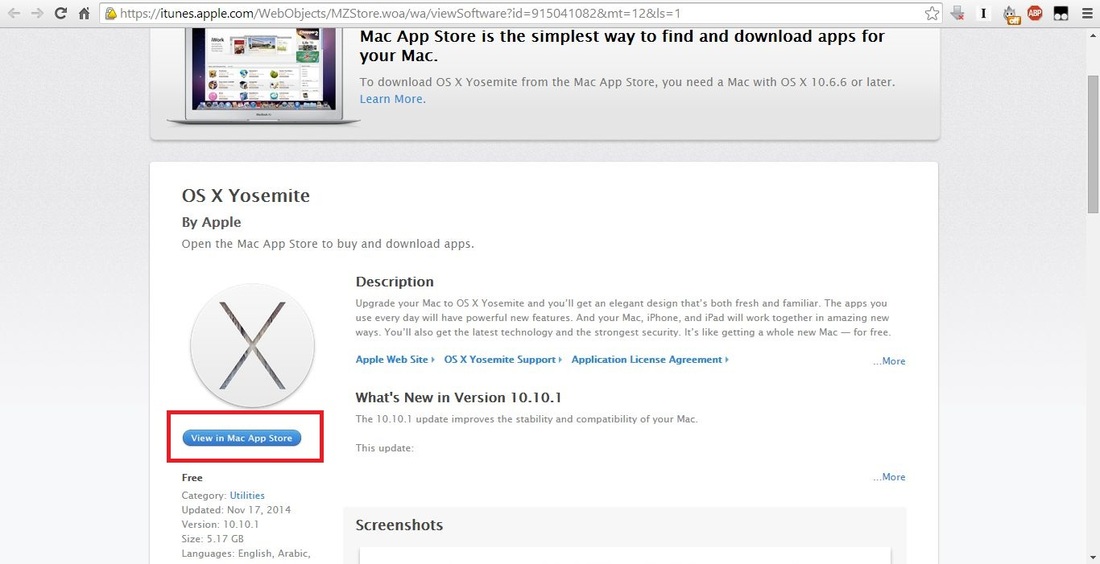Click the '10.10.1 update improves the stability' sentence
The image size is (1100, 564).
pos(527,419)
